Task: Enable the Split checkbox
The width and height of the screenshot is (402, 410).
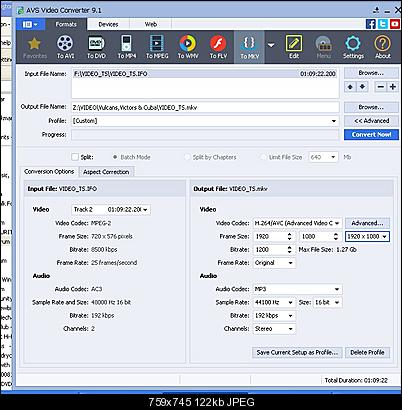Action: (75, 157)
